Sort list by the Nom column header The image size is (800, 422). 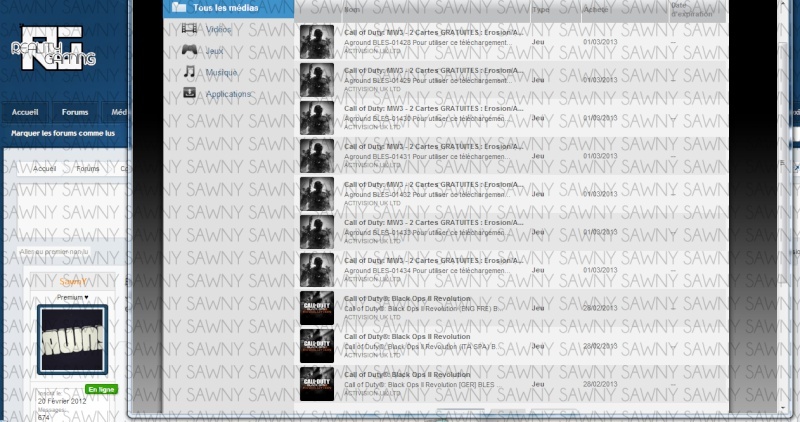point(436,10)
